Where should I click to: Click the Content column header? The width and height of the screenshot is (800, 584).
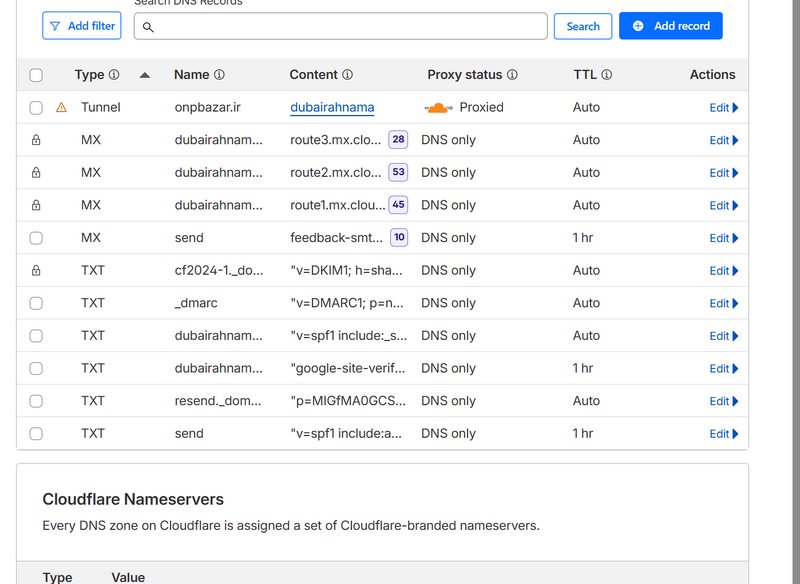tap(313, 74)
